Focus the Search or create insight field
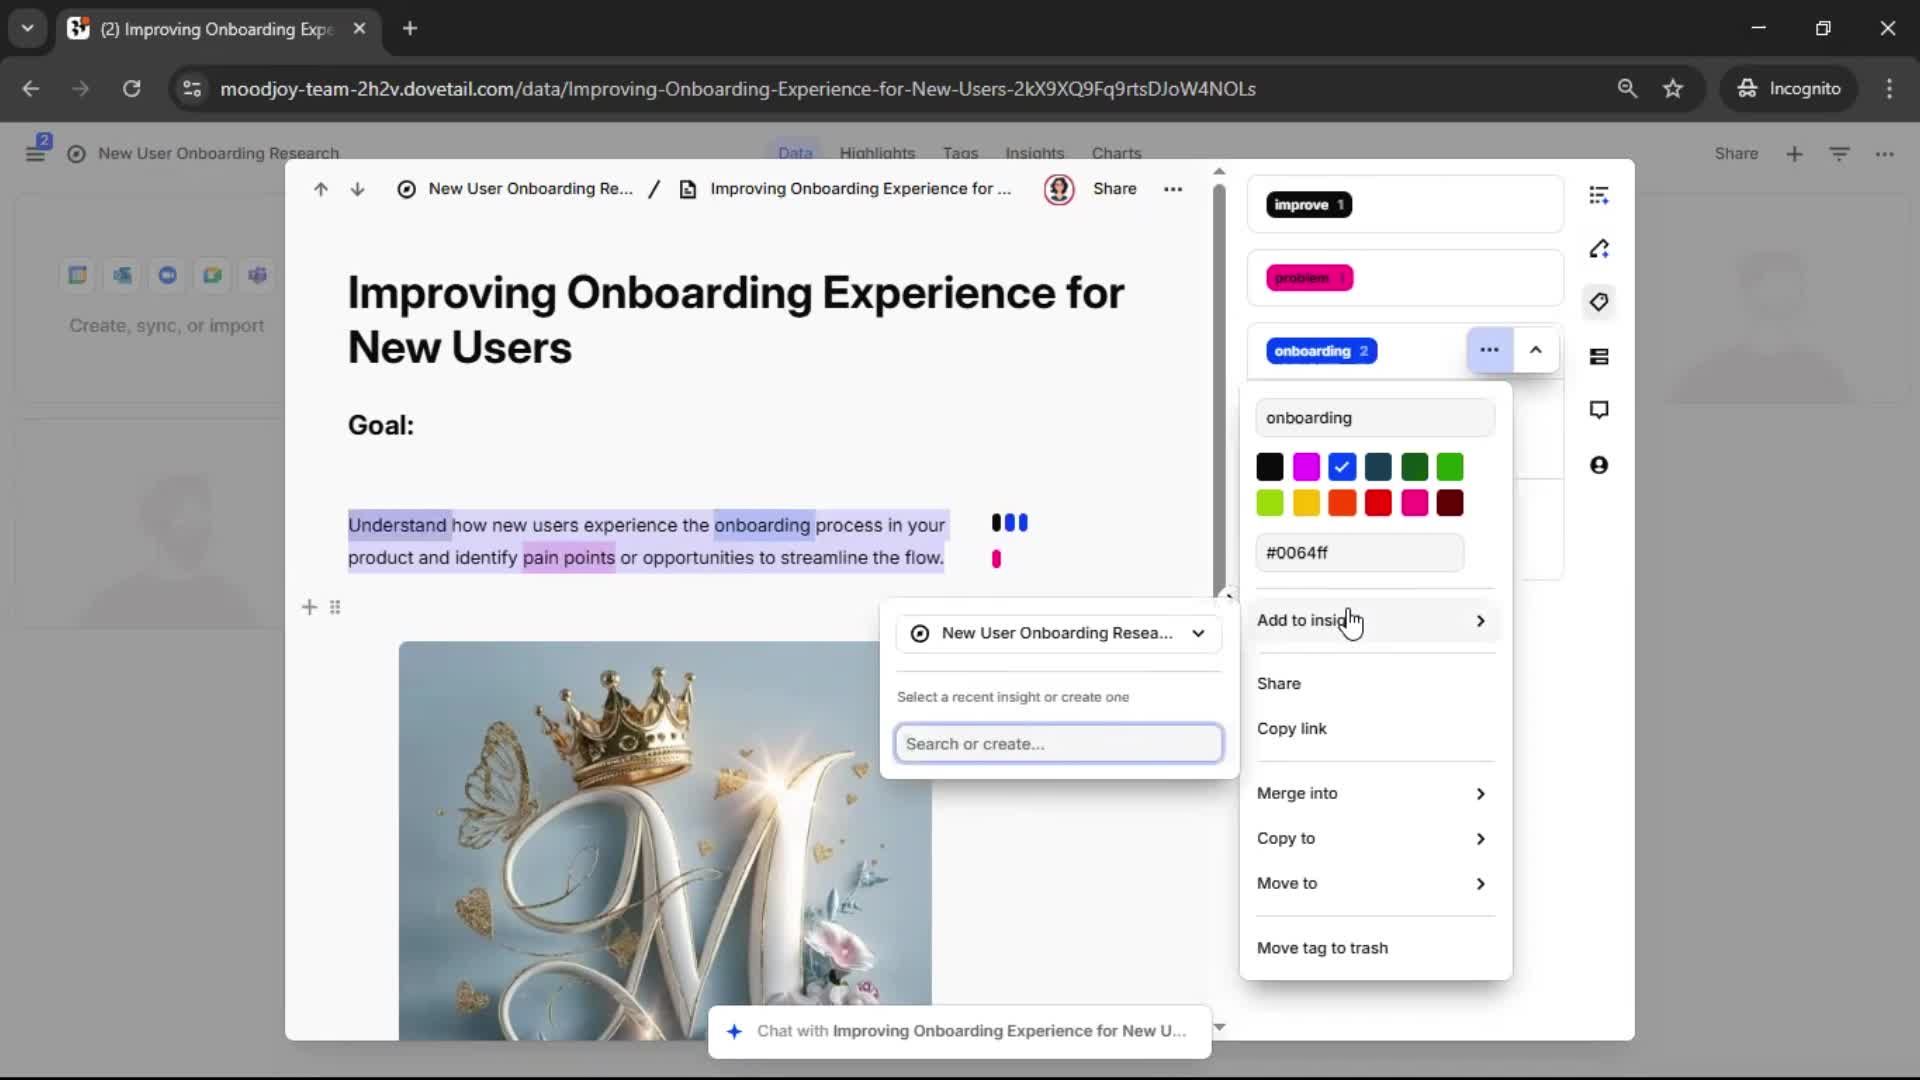This screenshot has width=1920, height=1080. [x=1058, y=744]
